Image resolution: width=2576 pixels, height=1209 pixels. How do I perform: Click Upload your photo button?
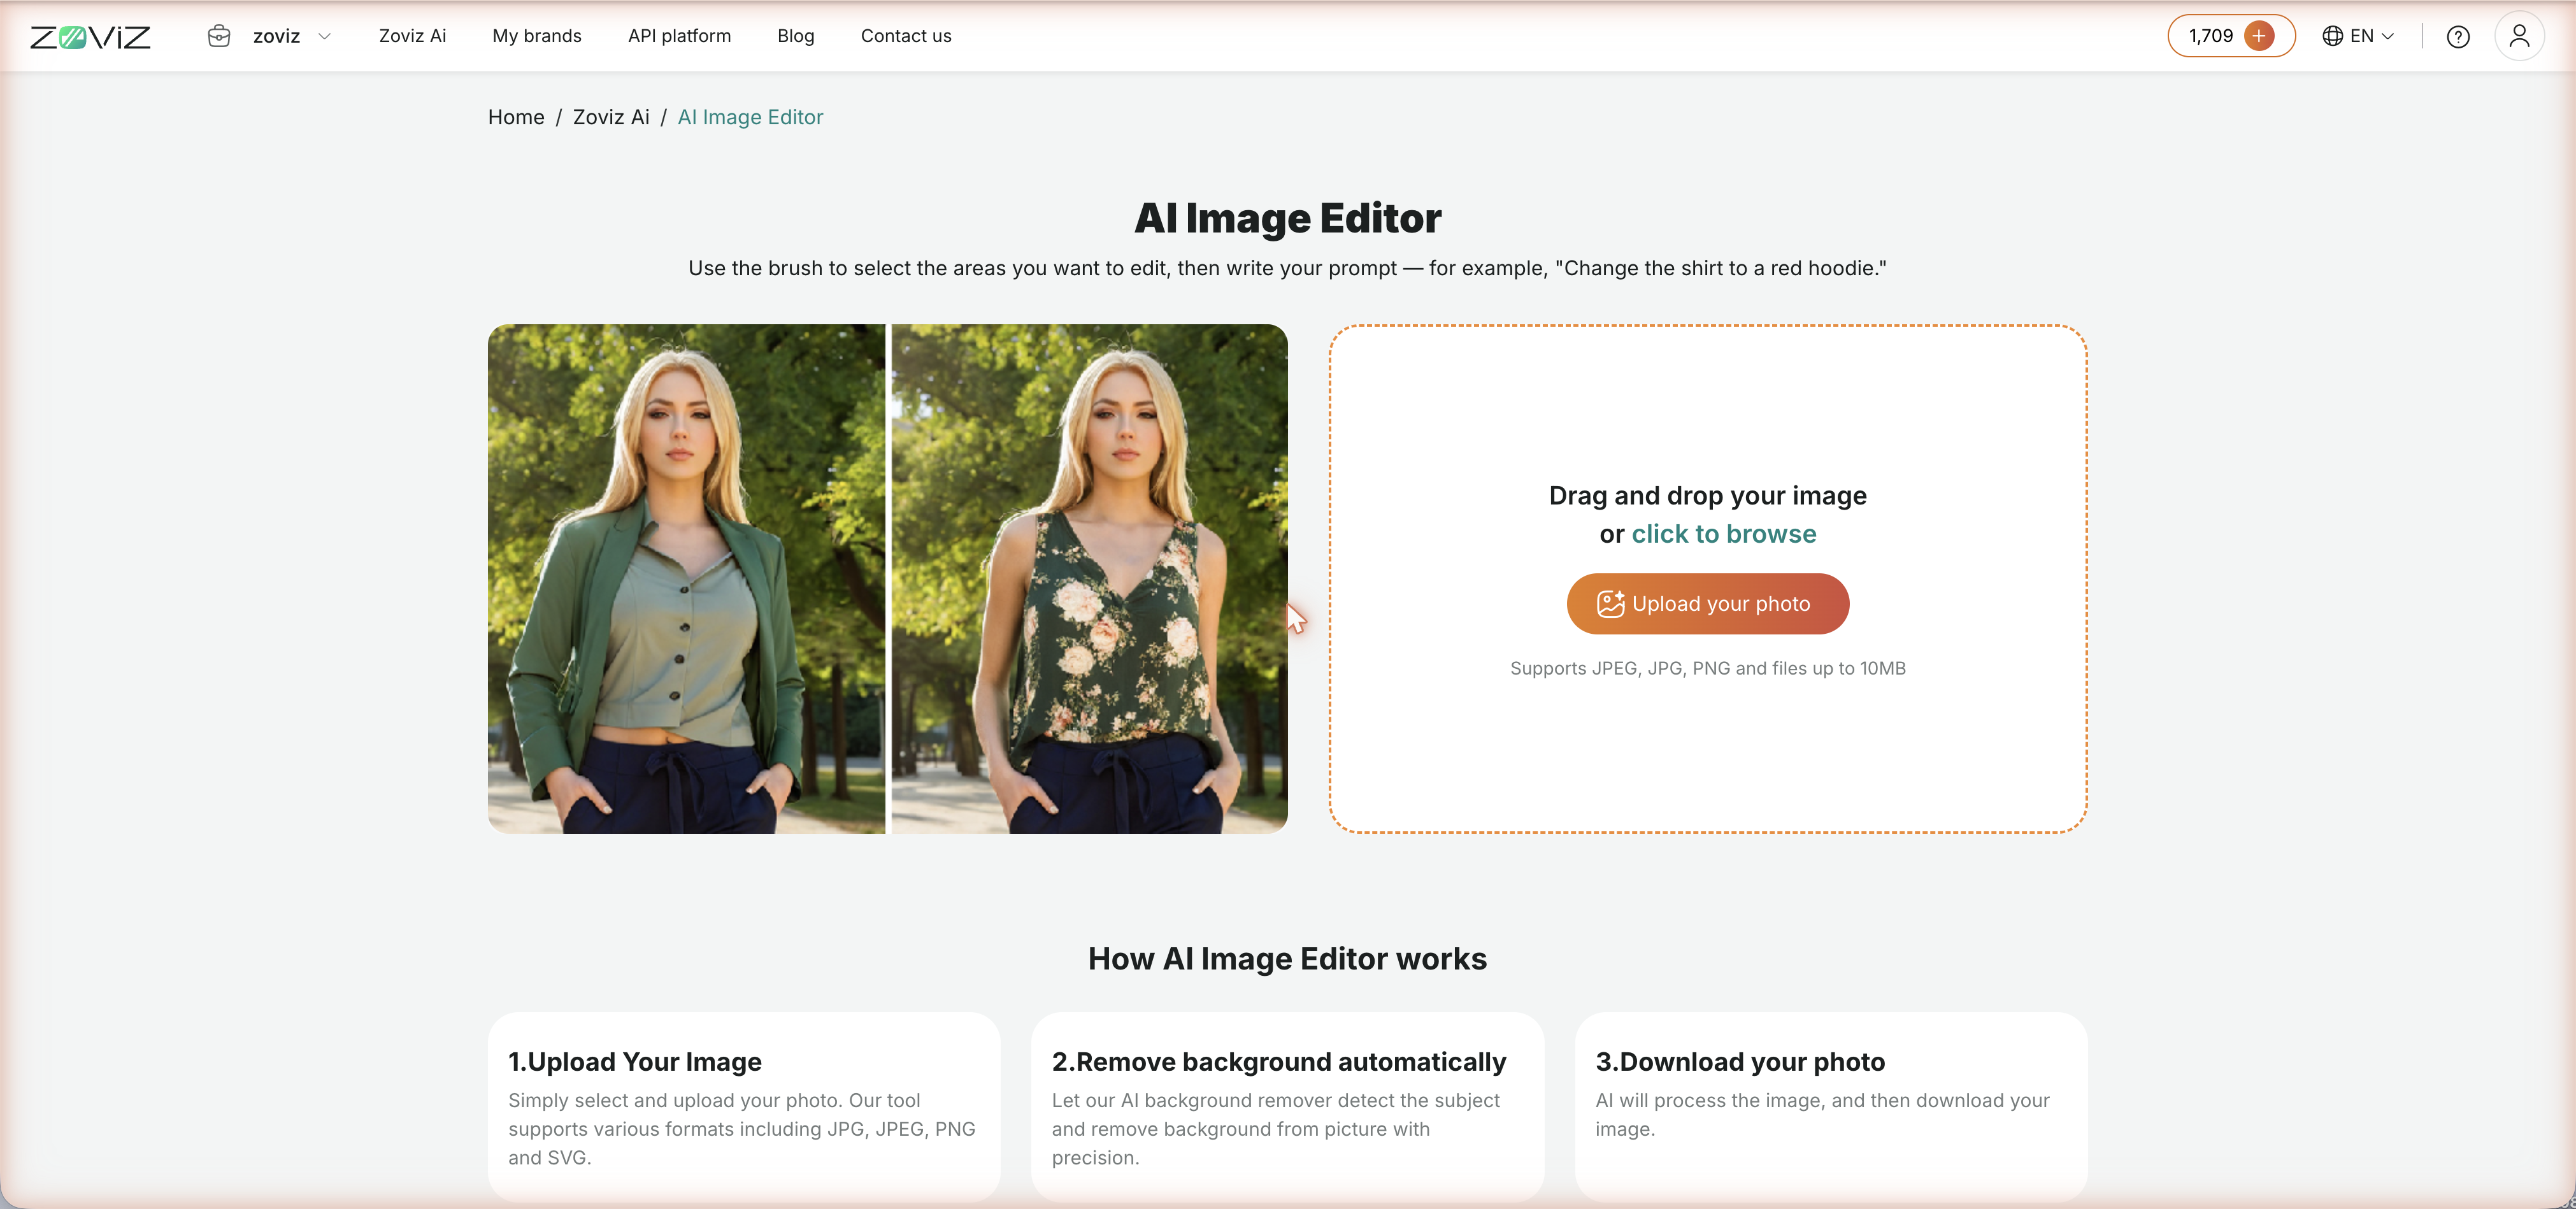(1707, 603)
